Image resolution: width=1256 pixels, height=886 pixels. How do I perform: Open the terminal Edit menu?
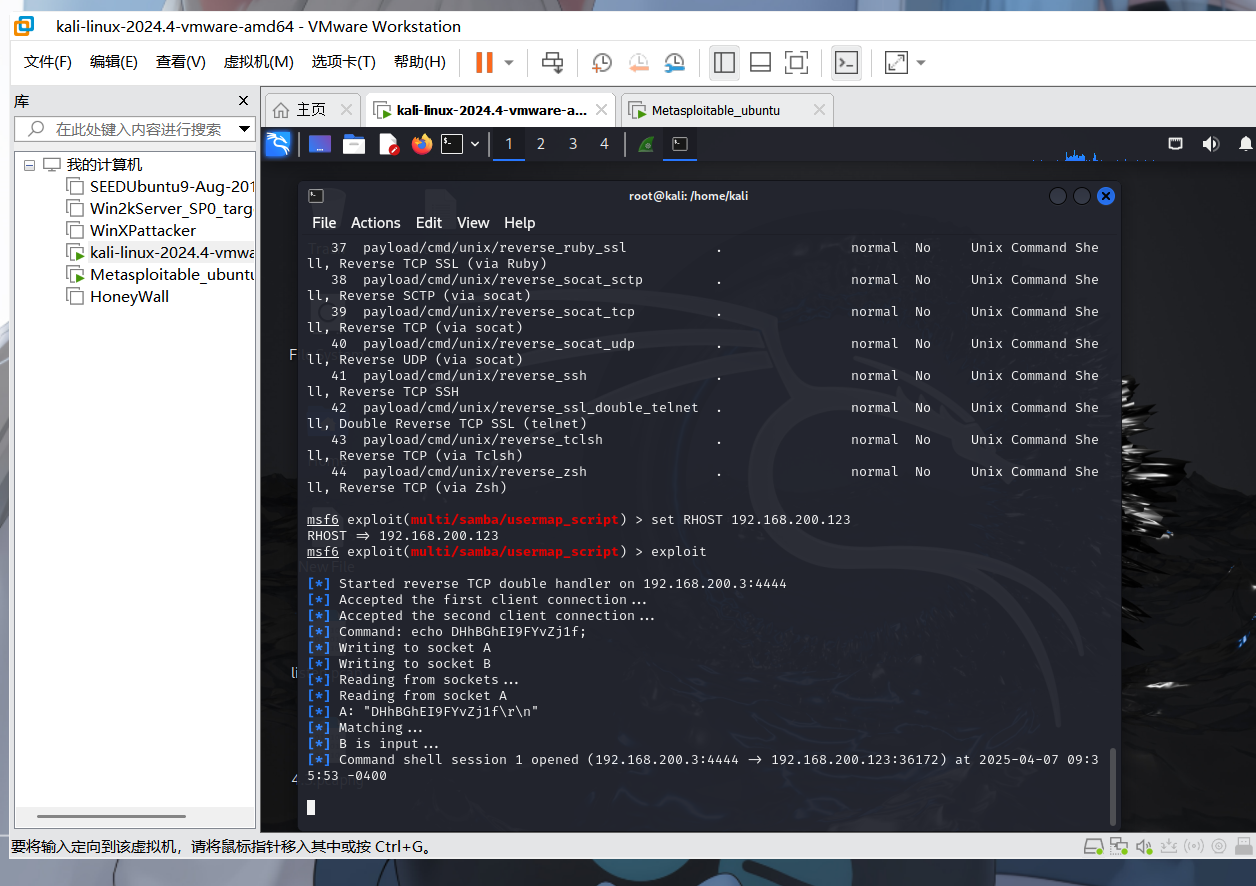[x=429, y=223]
